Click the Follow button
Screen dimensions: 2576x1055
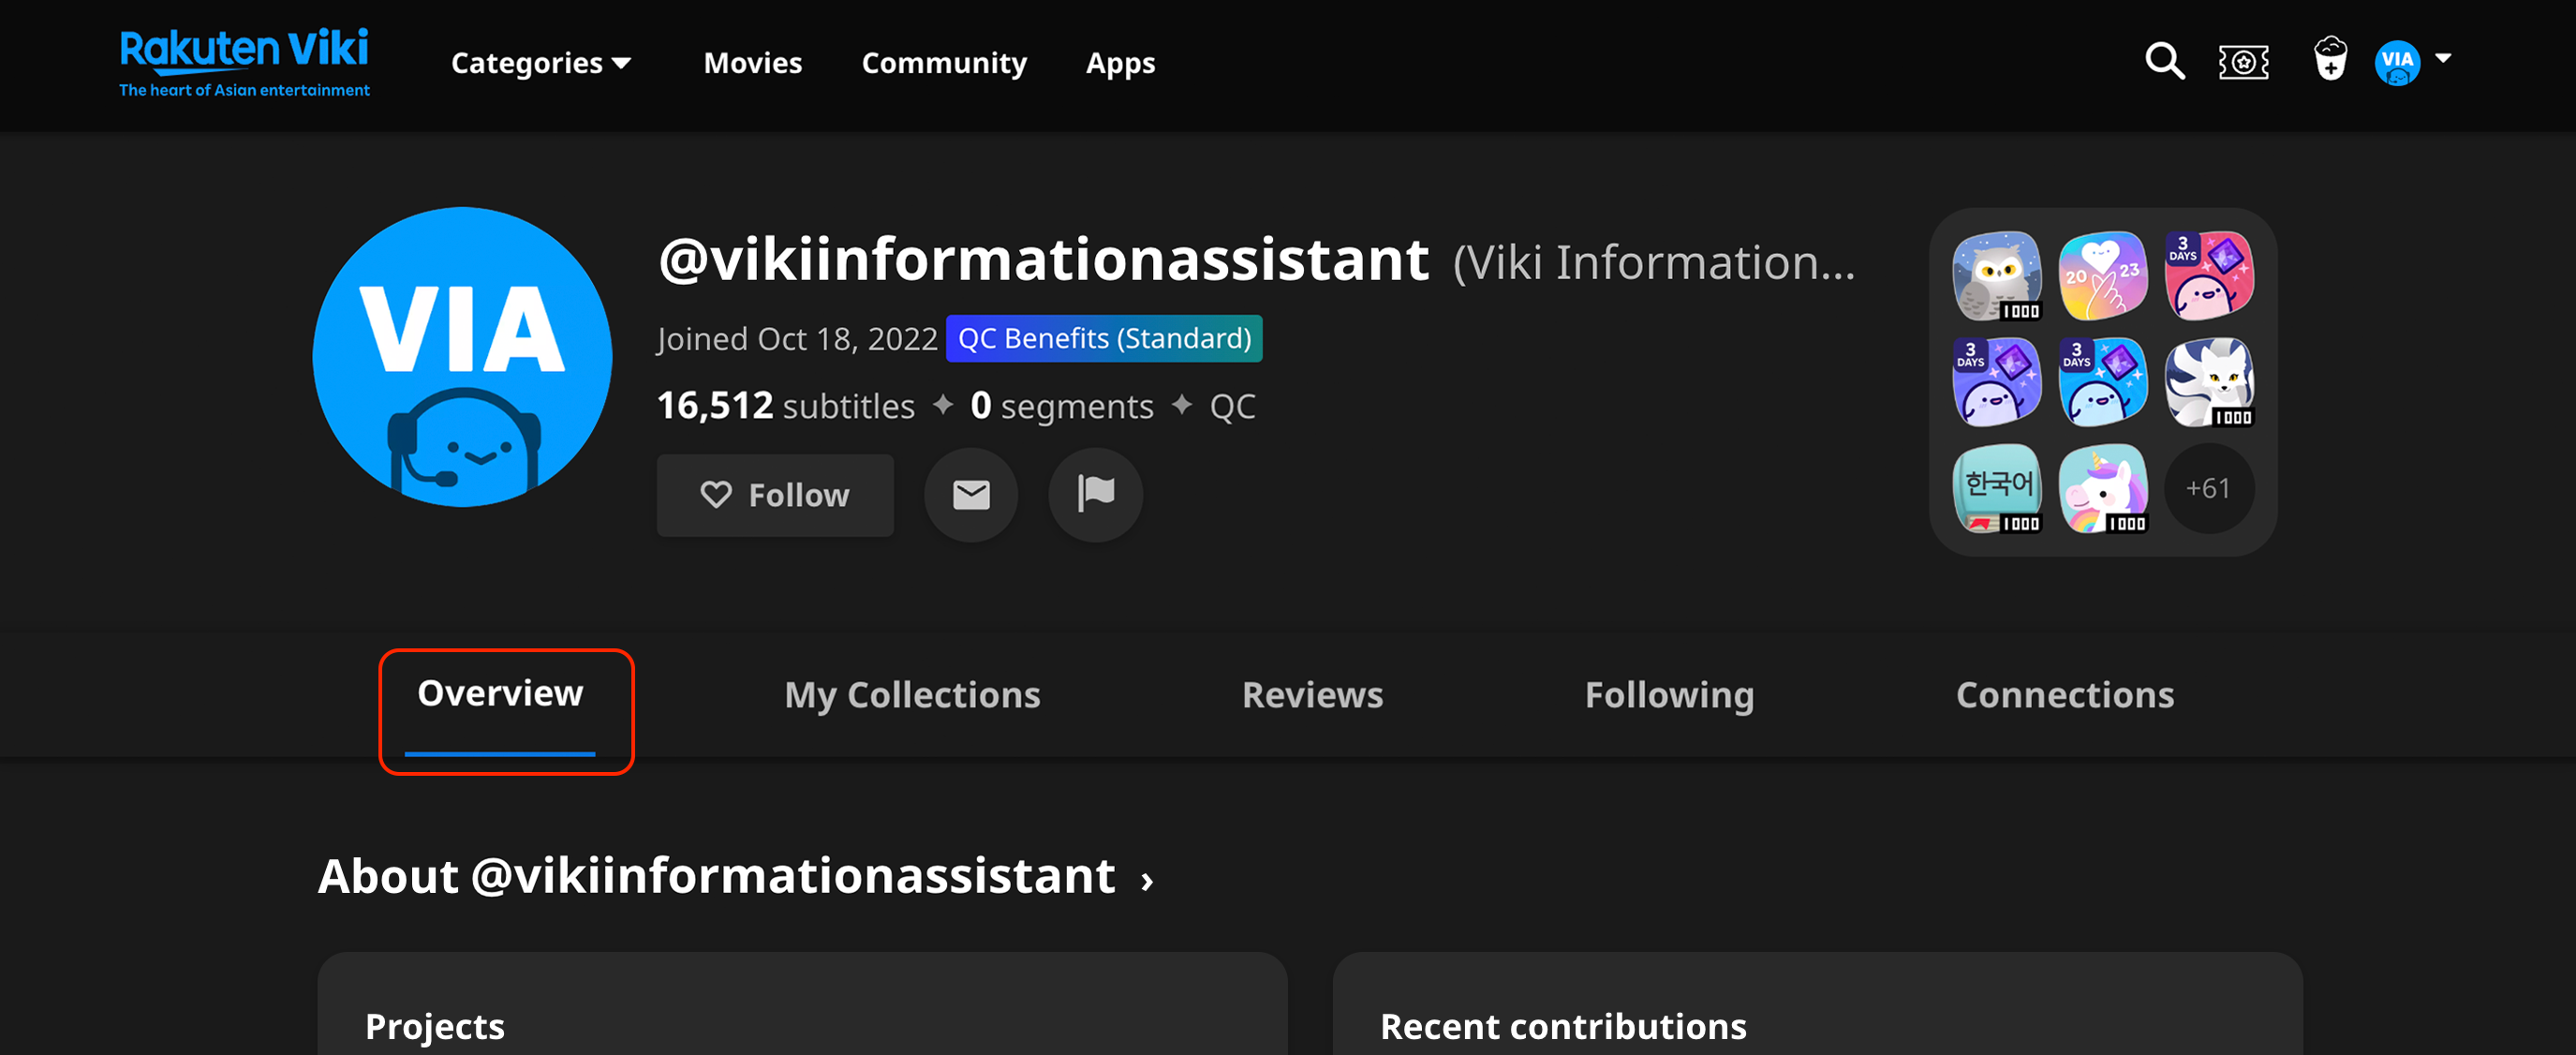tap(775, 495)
